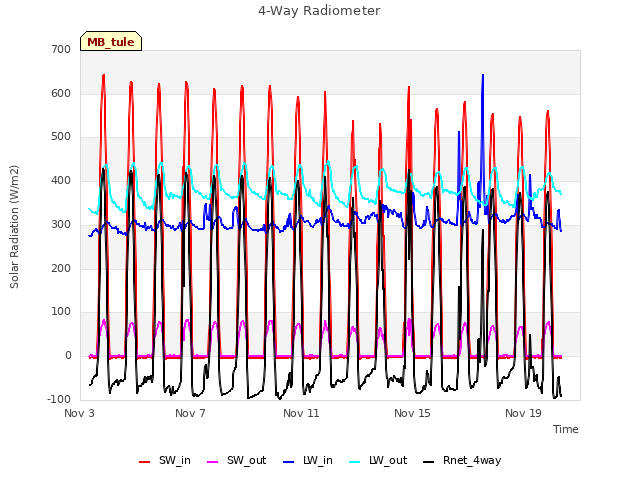The image size is (640, 480).
Task: Click the -100 y-axis tick label
Action: pos(59,399)
